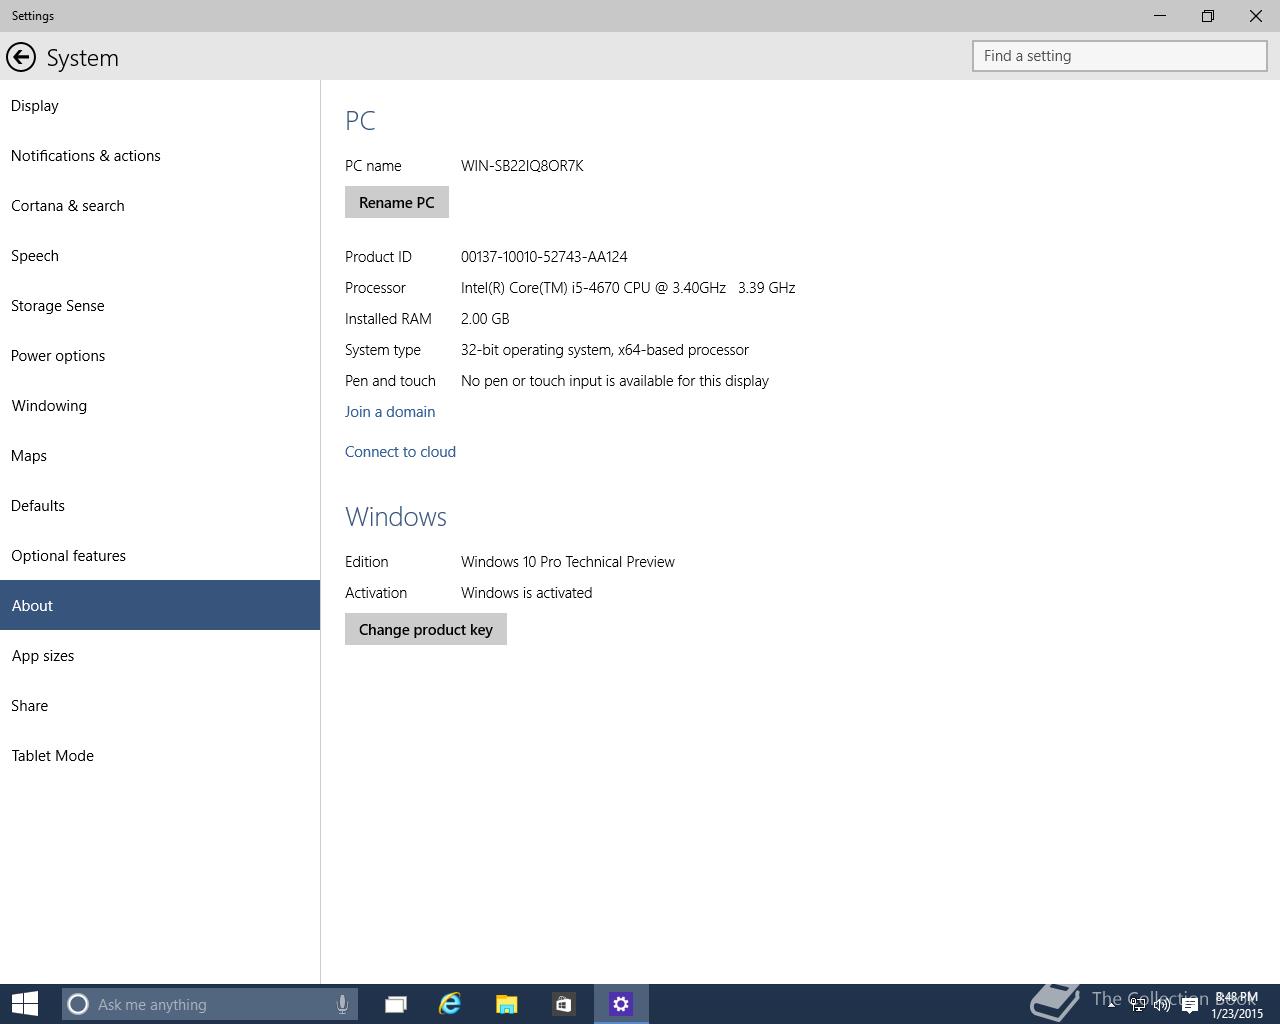Screen dimensions: 1280x1024
Task: Click the Change product key button
Action: coord(426,629)
